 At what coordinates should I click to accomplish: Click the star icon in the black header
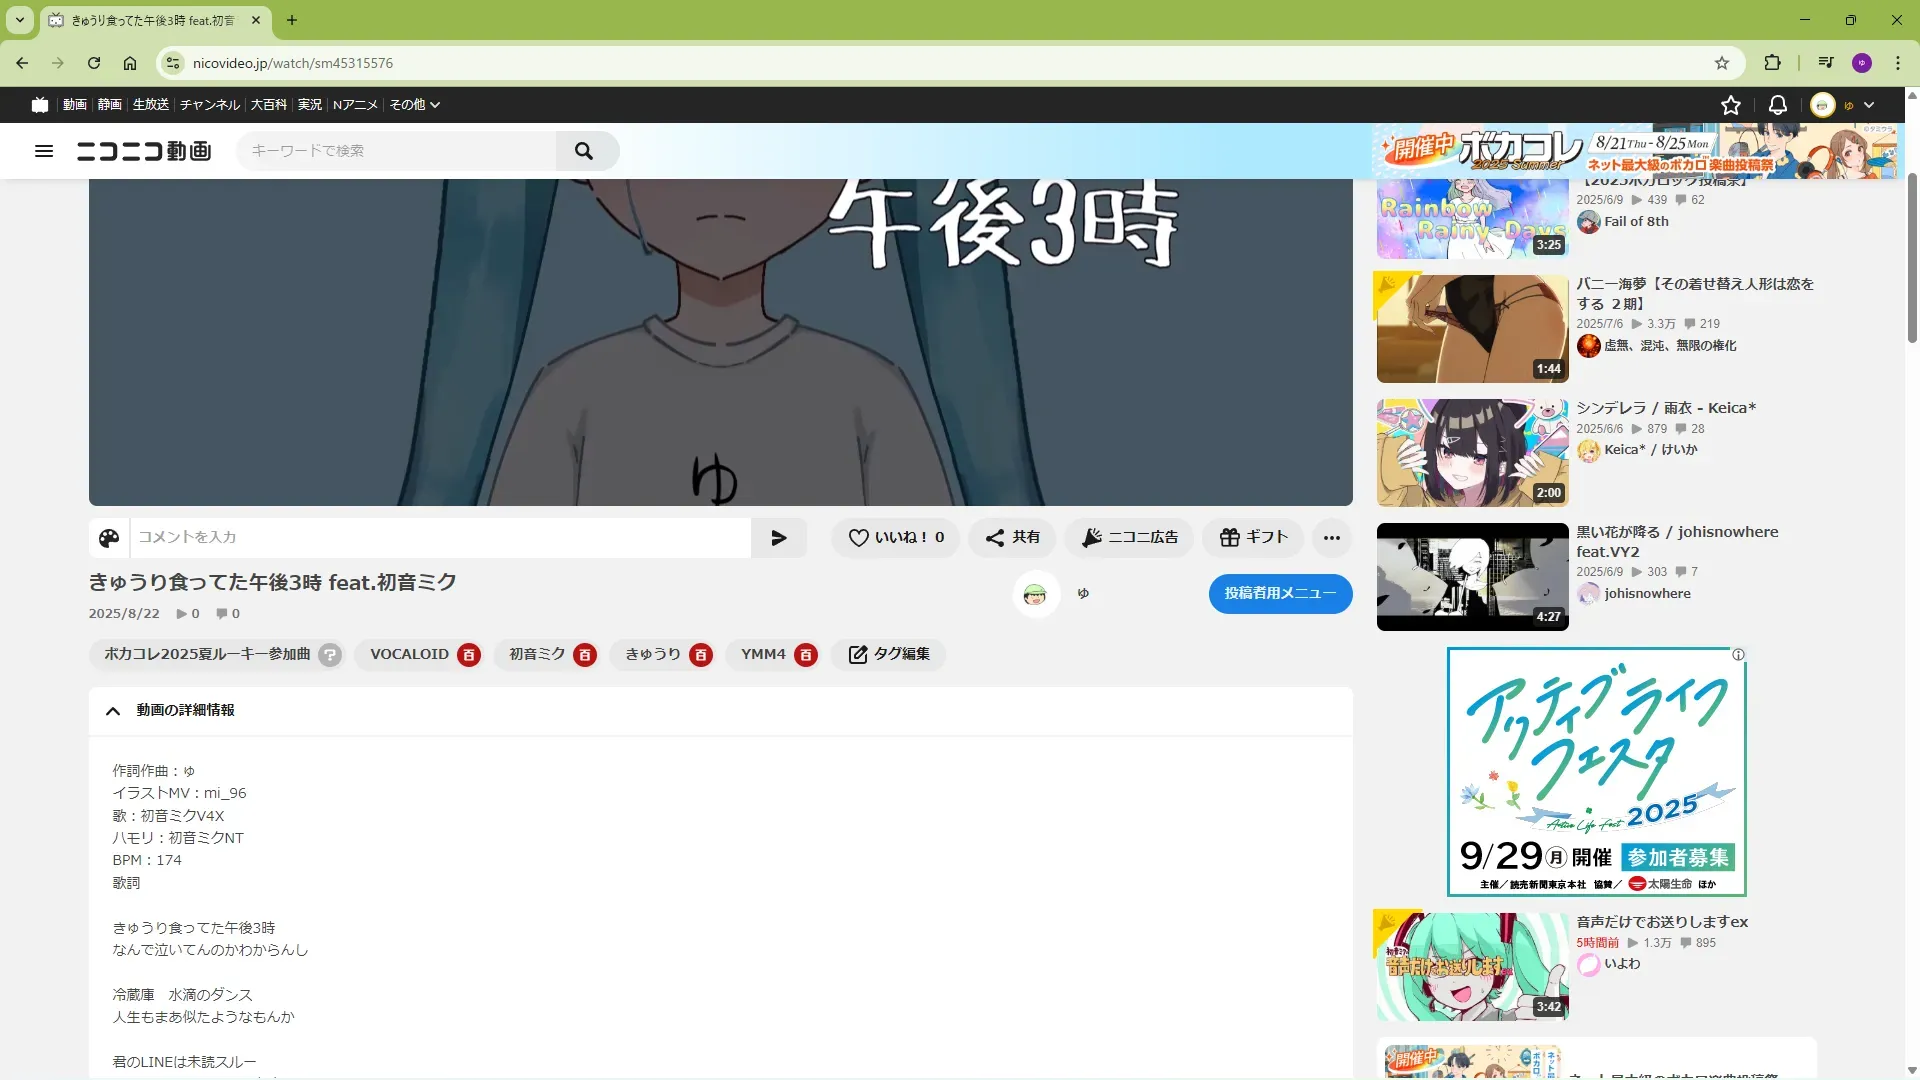[1731, 105]
